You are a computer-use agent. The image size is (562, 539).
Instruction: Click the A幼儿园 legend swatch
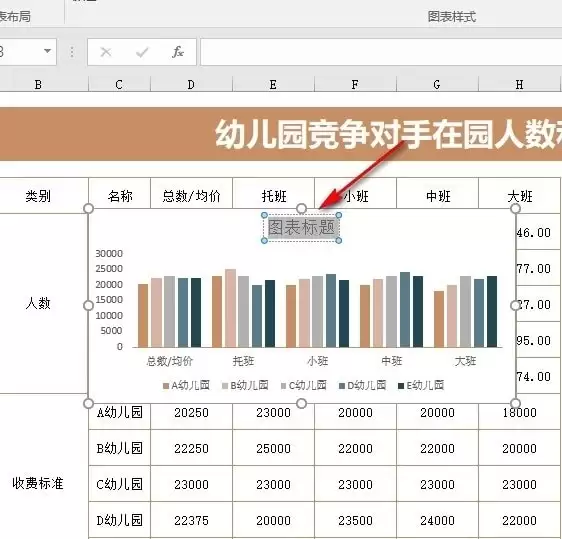166,386
